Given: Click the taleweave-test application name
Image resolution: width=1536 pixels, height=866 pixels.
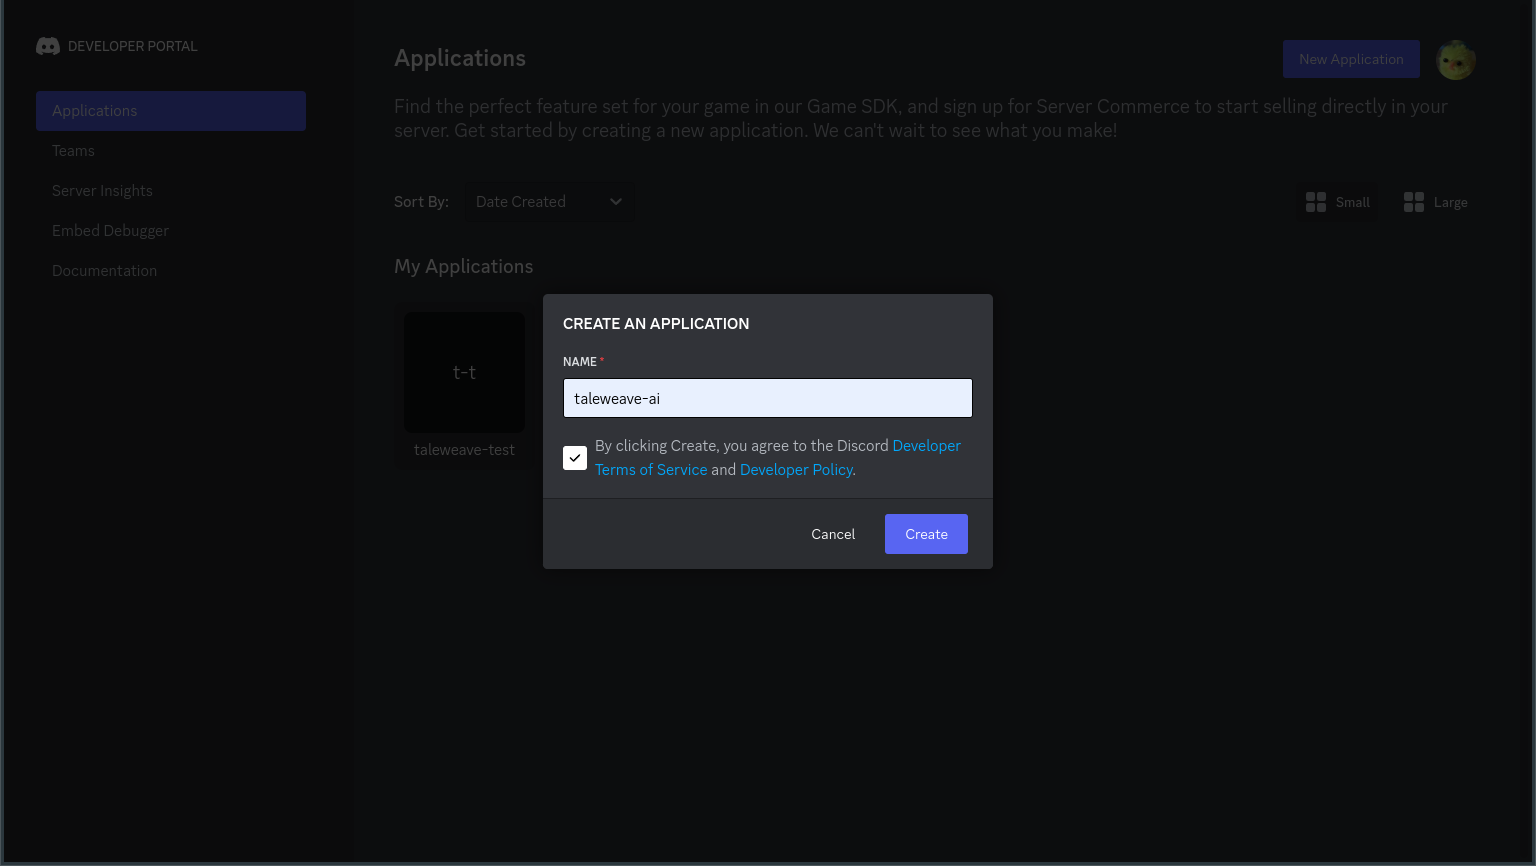Looking at the screenshot, I should coord(464,450).
